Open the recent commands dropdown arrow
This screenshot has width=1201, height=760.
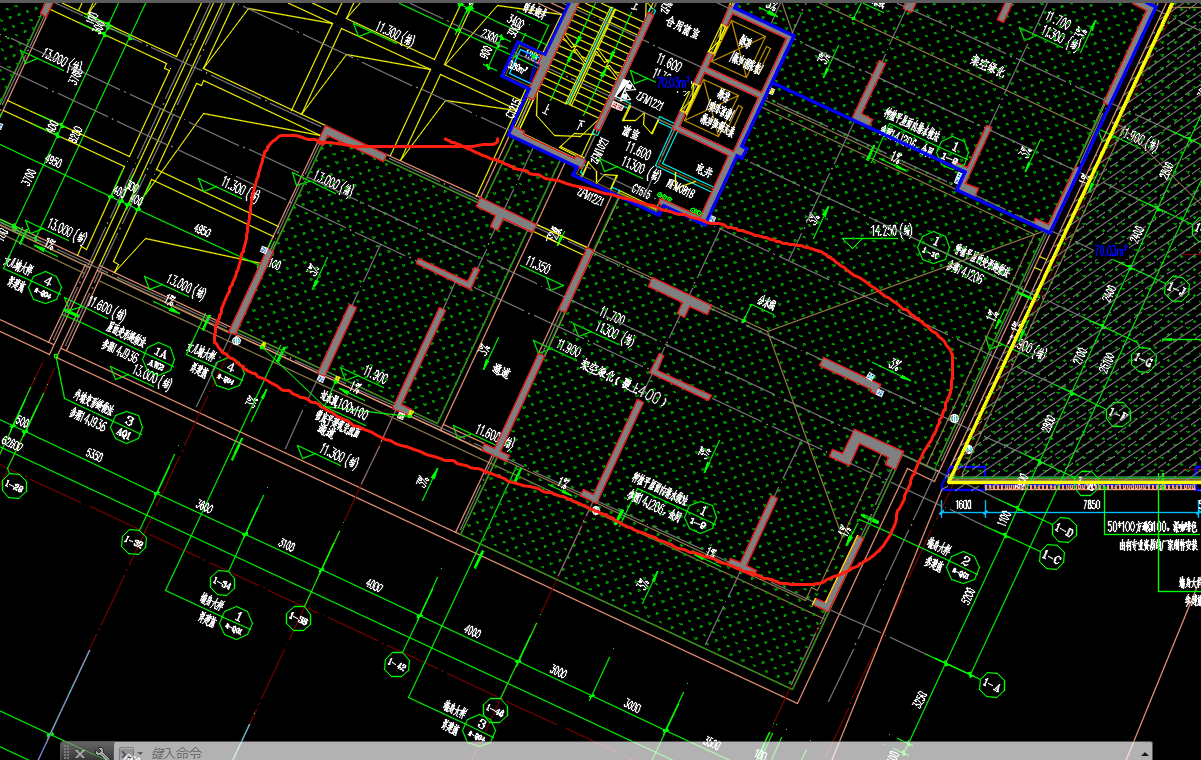click(x=141, y=752)
